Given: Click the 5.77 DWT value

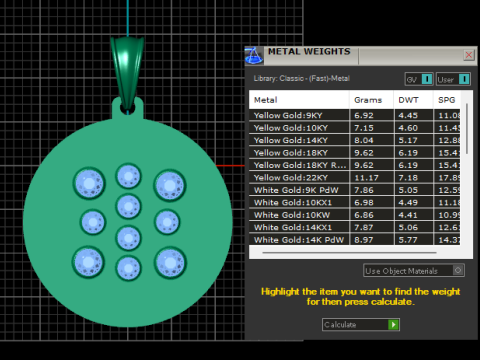Looking at the screenshot, I should (x=408, y=240).
